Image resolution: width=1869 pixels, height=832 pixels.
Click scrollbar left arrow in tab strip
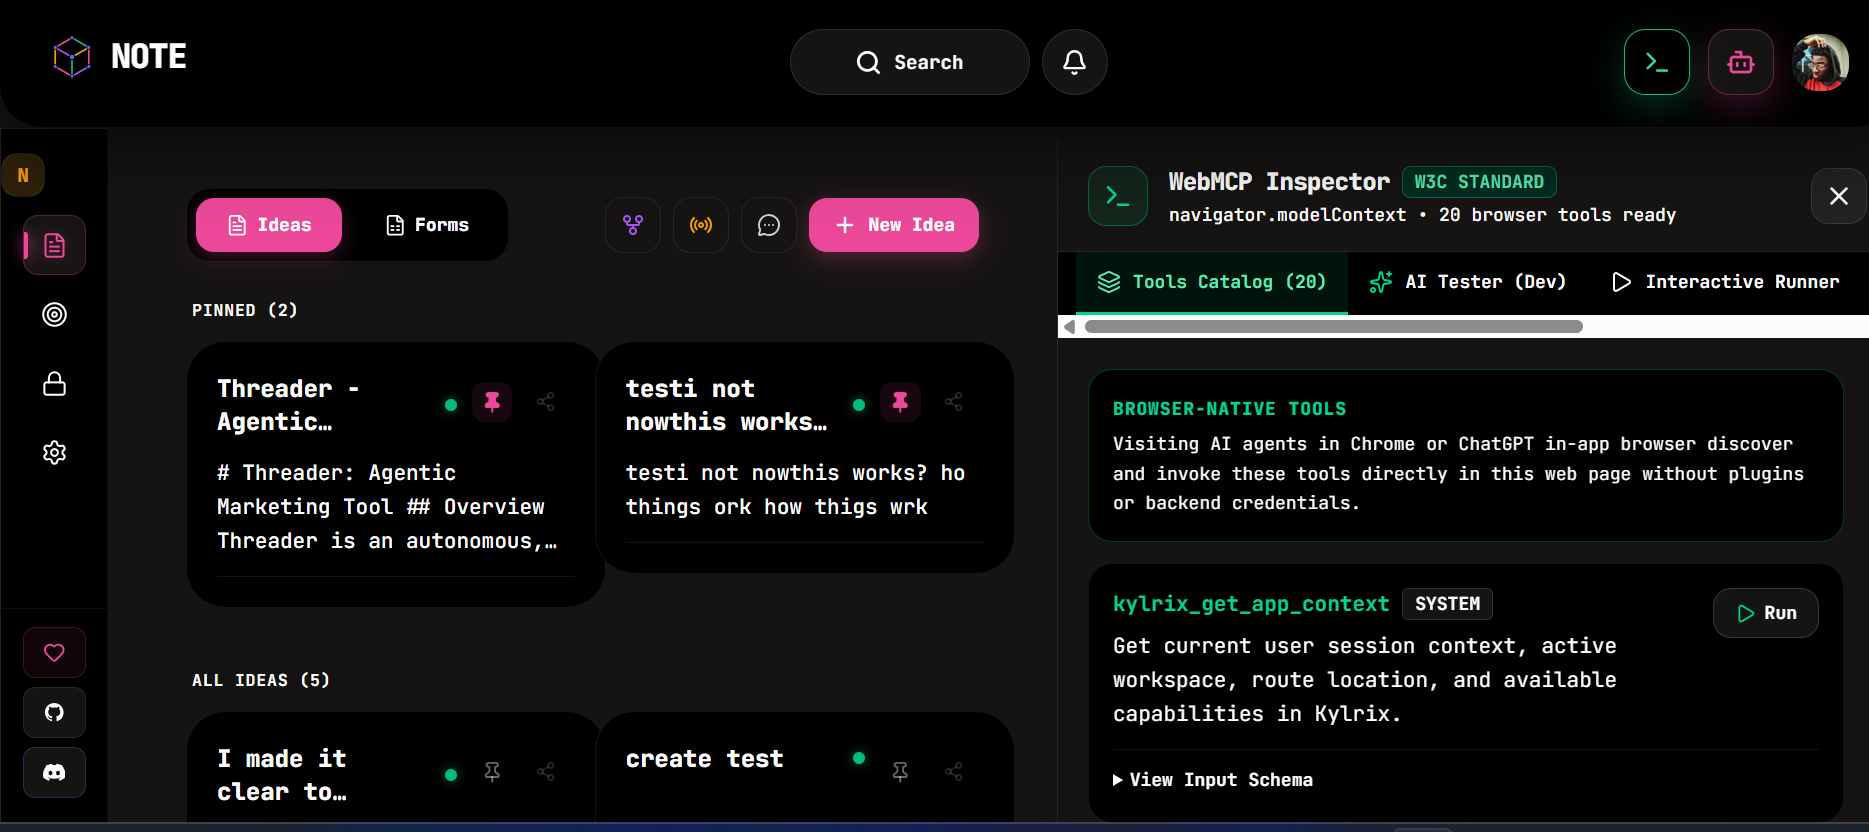[1069, 326]
